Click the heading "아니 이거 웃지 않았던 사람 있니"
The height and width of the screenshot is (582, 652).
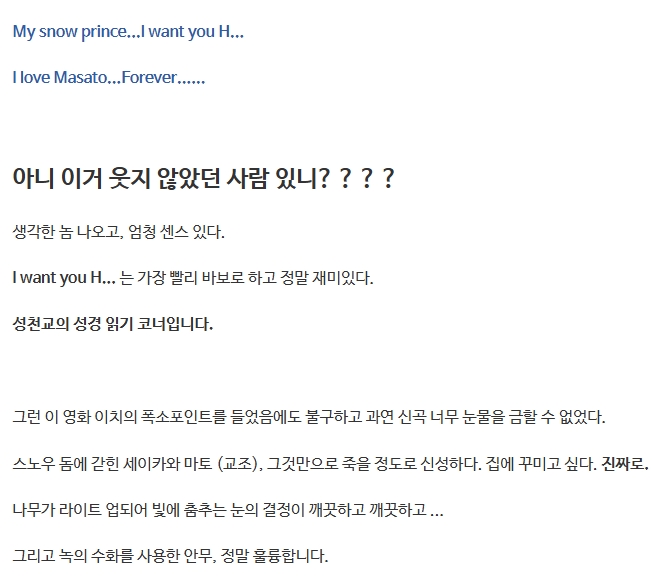170,179
